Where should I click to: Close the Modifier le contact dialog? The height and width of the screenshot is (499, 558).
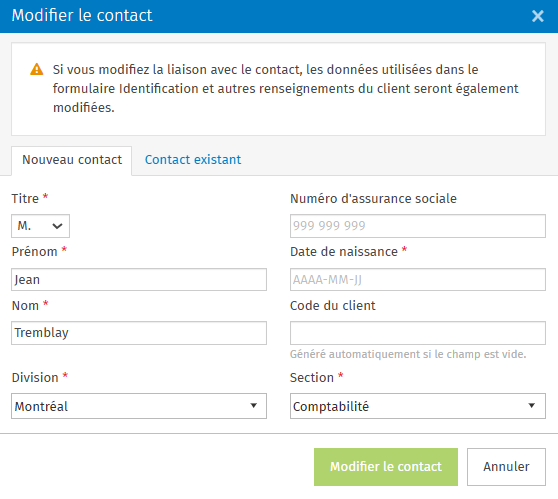(x=537, y=16)
